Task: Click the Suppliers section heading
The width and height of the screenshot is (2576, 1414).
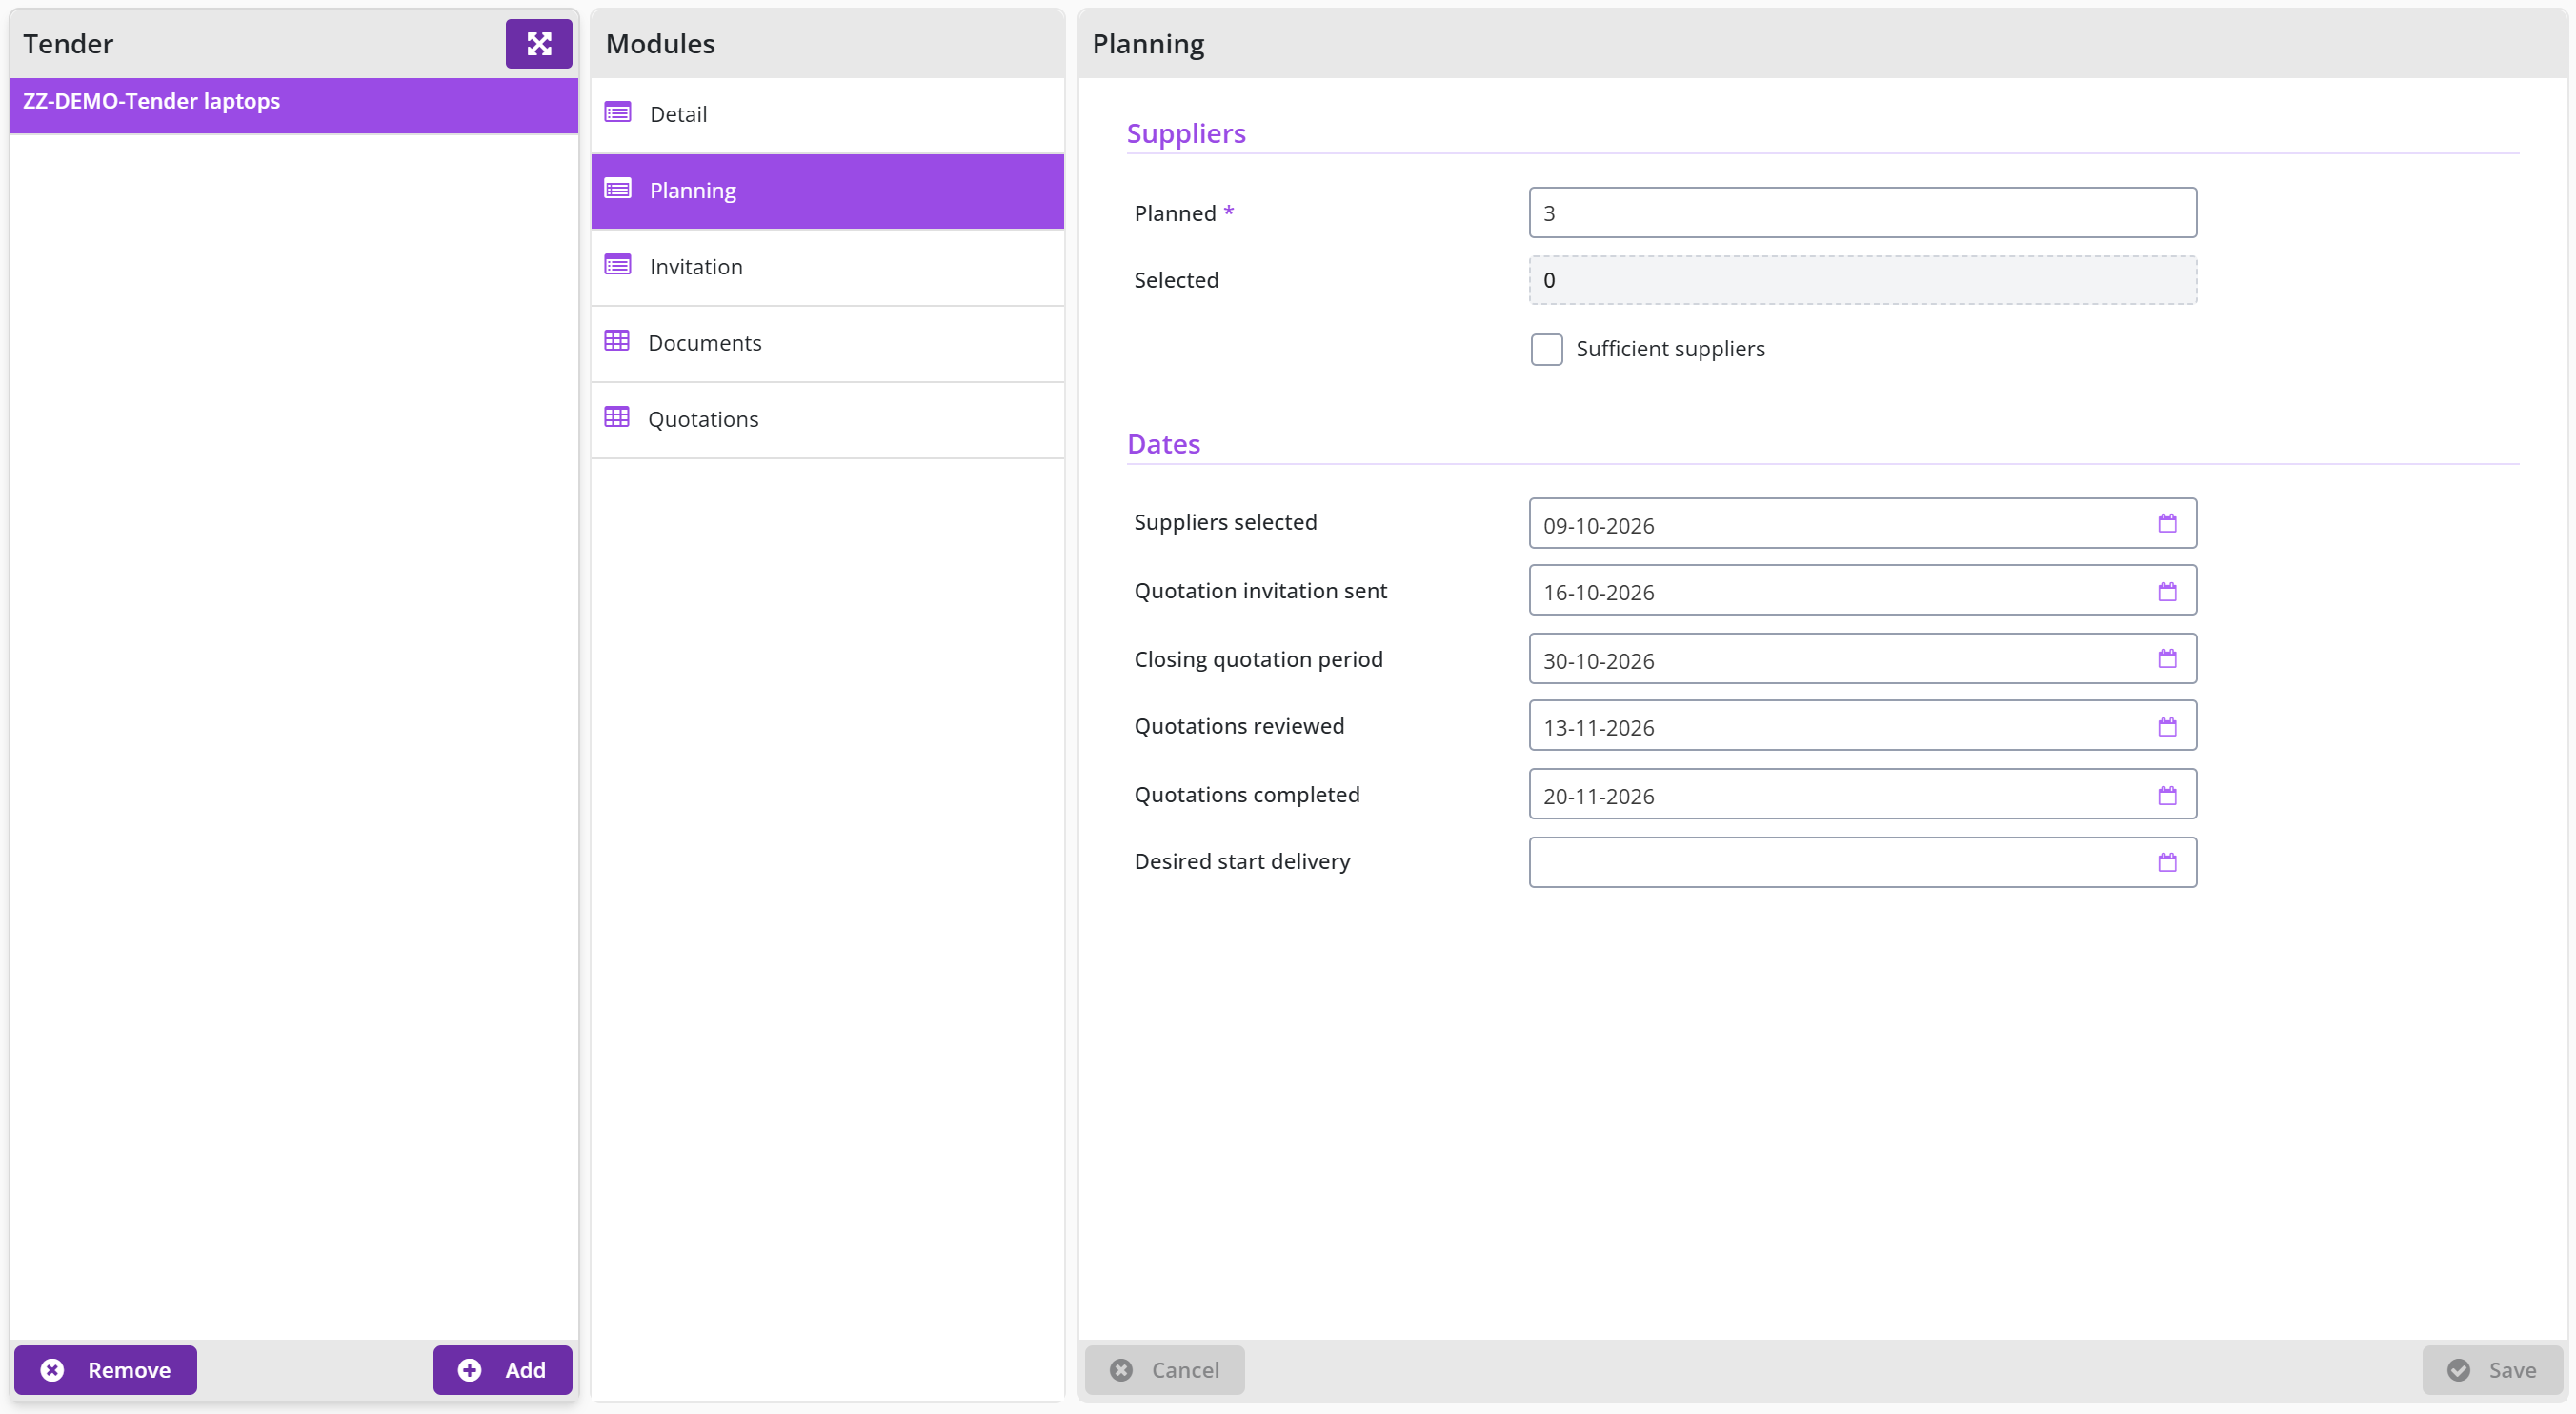Action: 1186,133
